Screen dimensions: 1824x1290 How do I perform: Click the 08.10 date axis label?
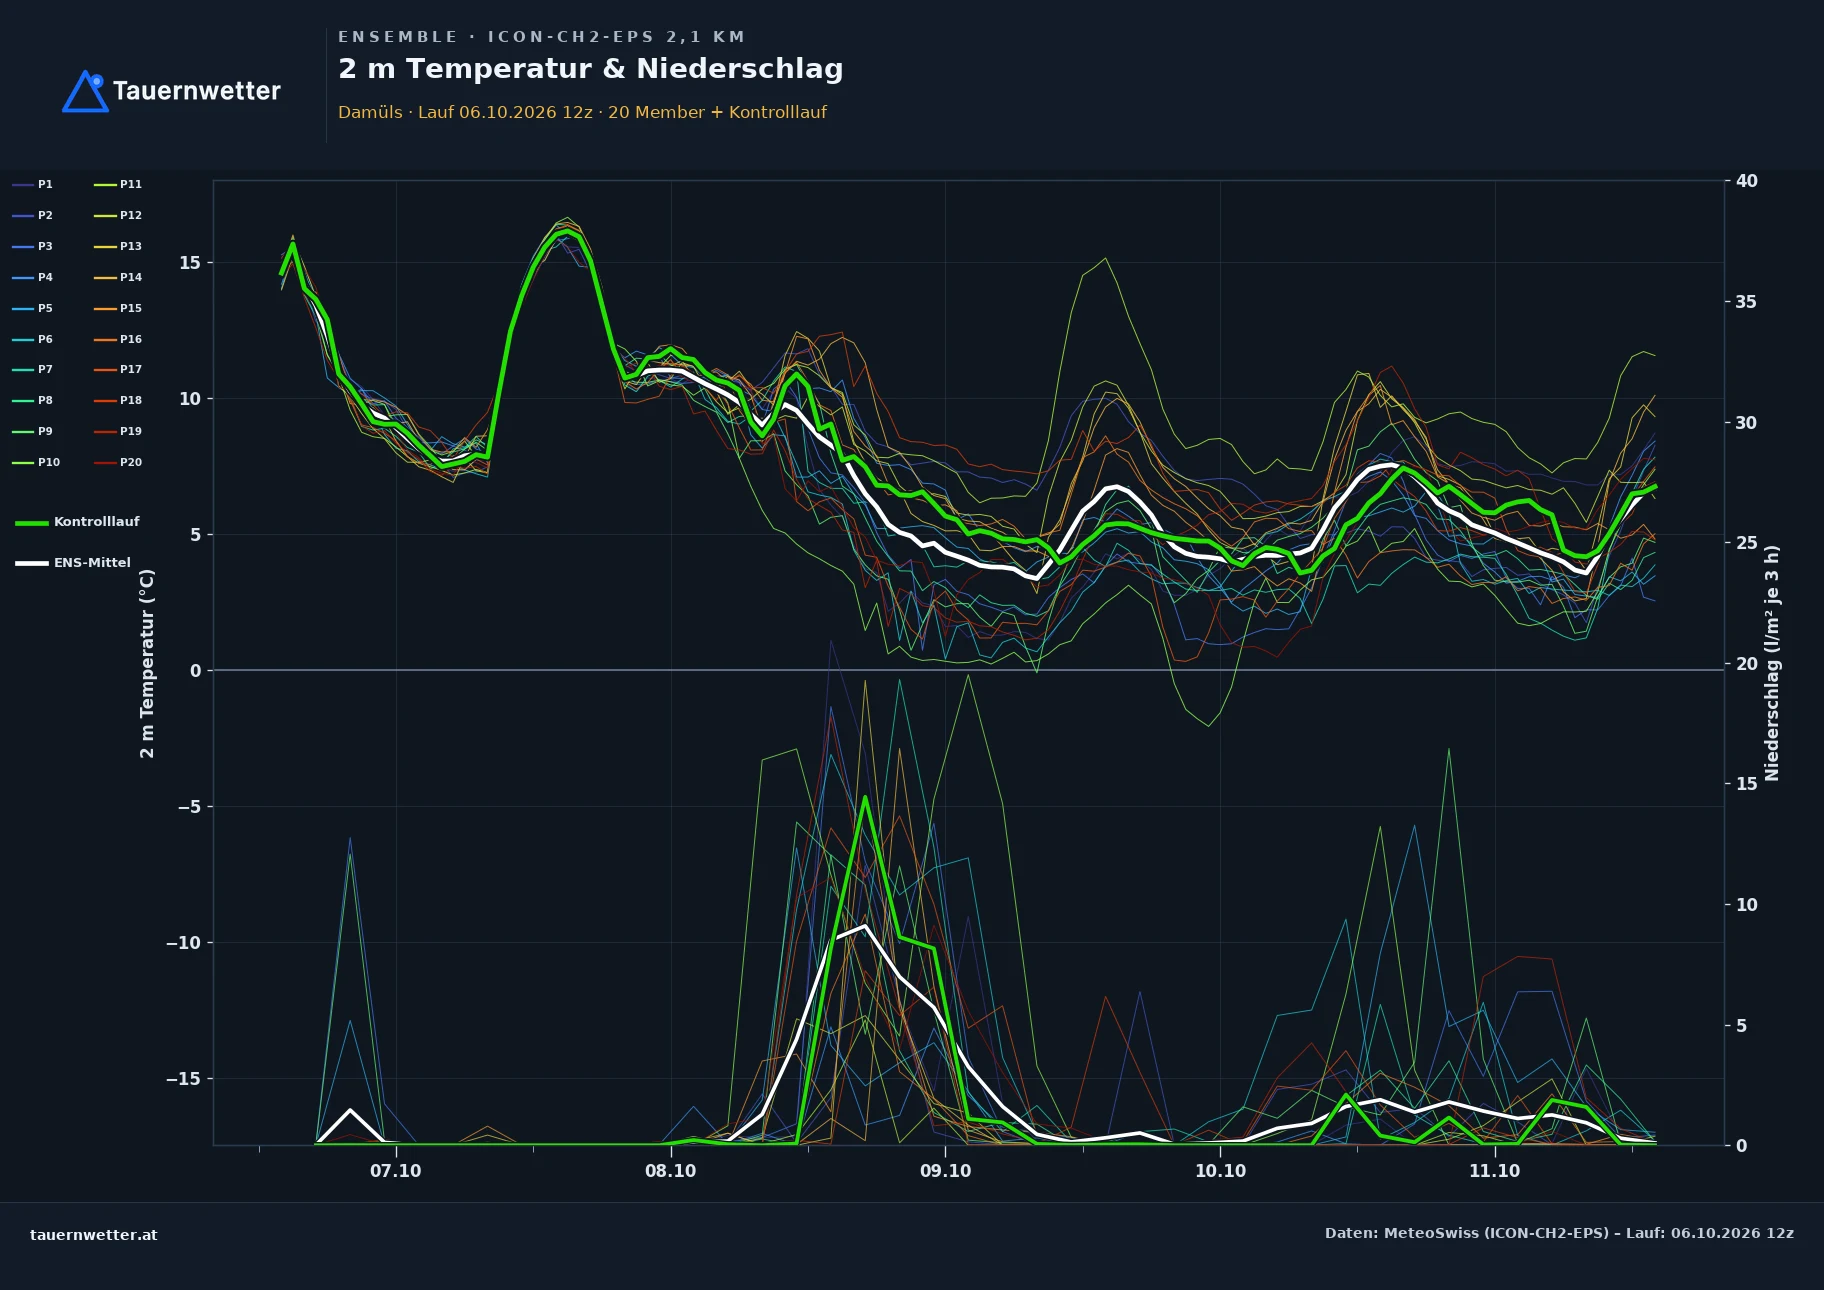(x=670, y=1171)
